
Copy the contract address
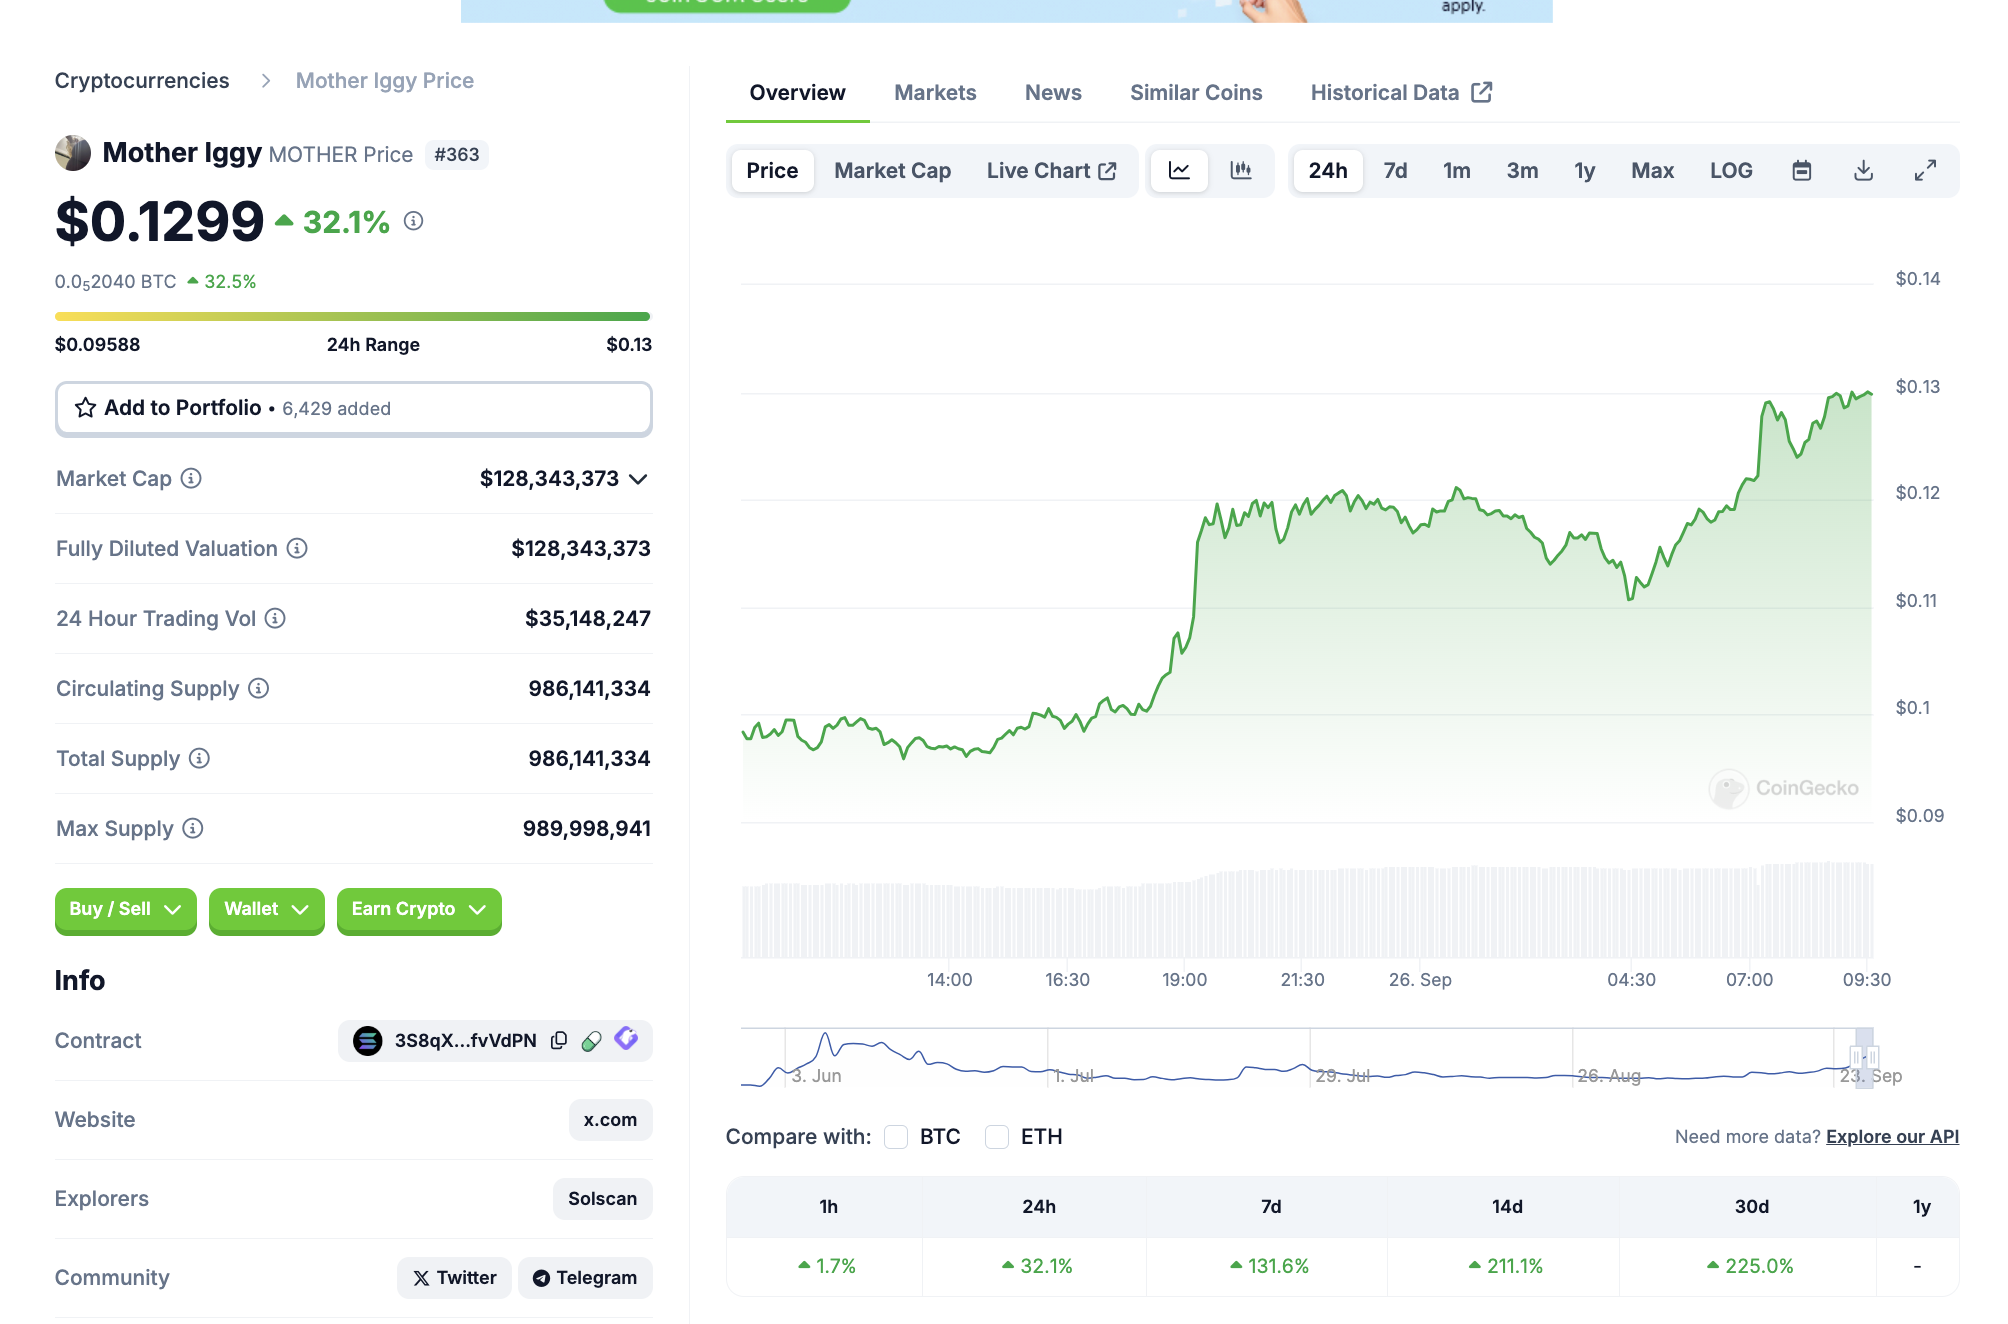coord(559,1041)
